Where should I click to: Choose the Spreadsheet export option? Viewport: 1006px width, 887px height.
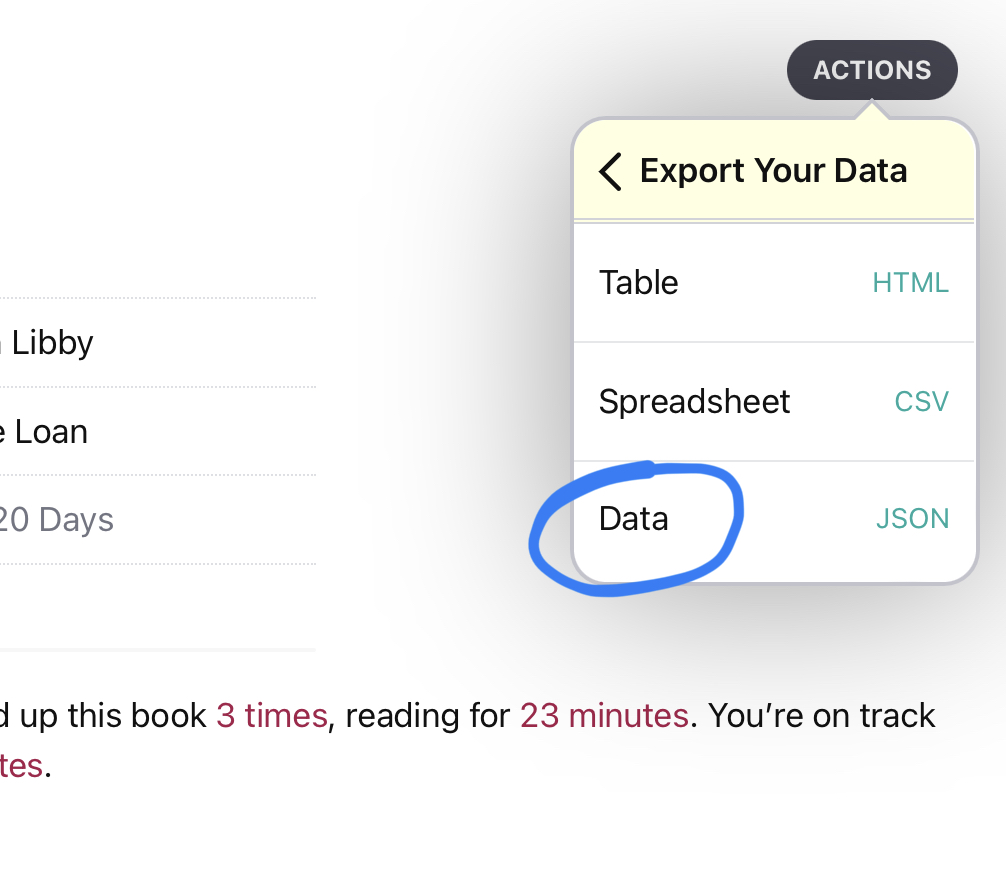click(694, 402)
